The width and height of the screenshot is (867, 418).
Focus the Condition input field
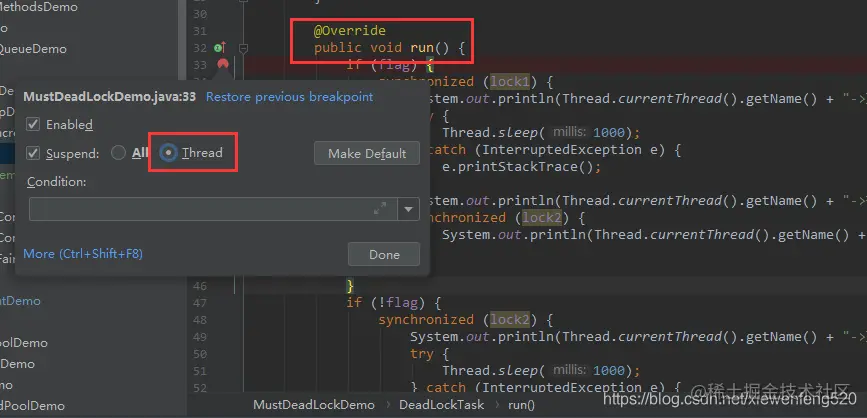(213, 209)
